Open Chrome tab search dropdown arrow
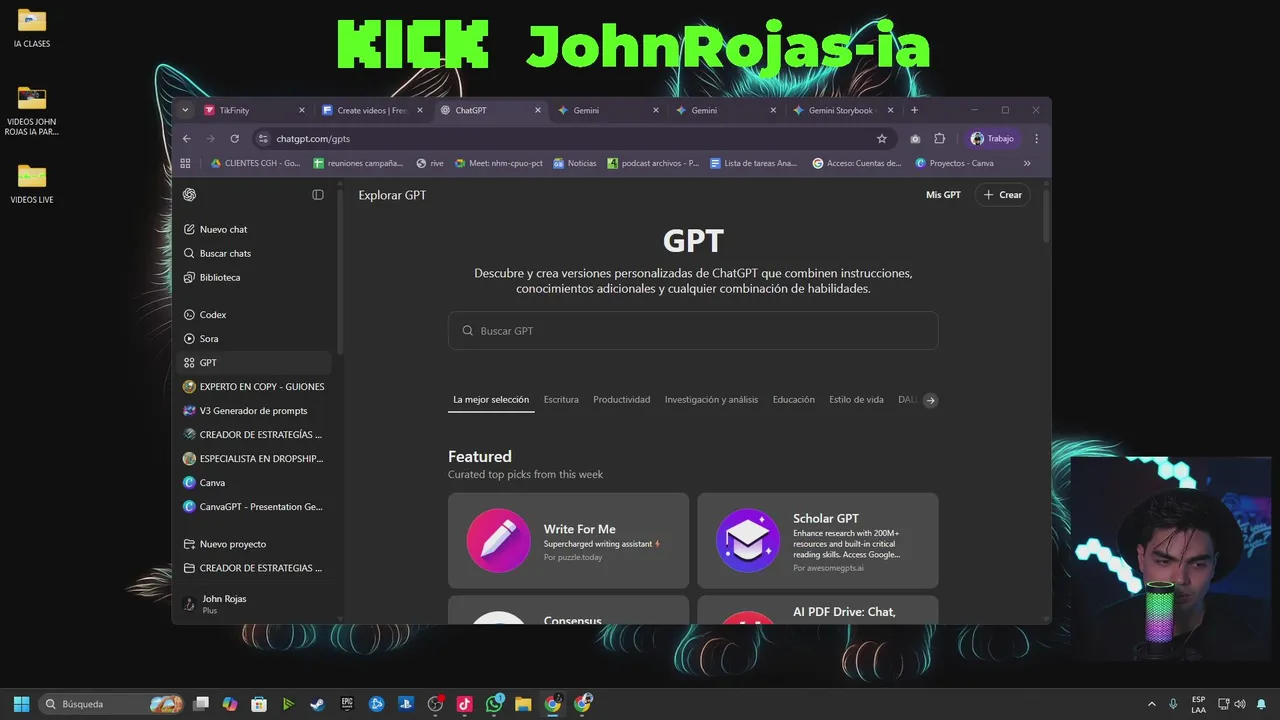The height and width of the screenshot is (720, 1280). (x=185, y=110)
